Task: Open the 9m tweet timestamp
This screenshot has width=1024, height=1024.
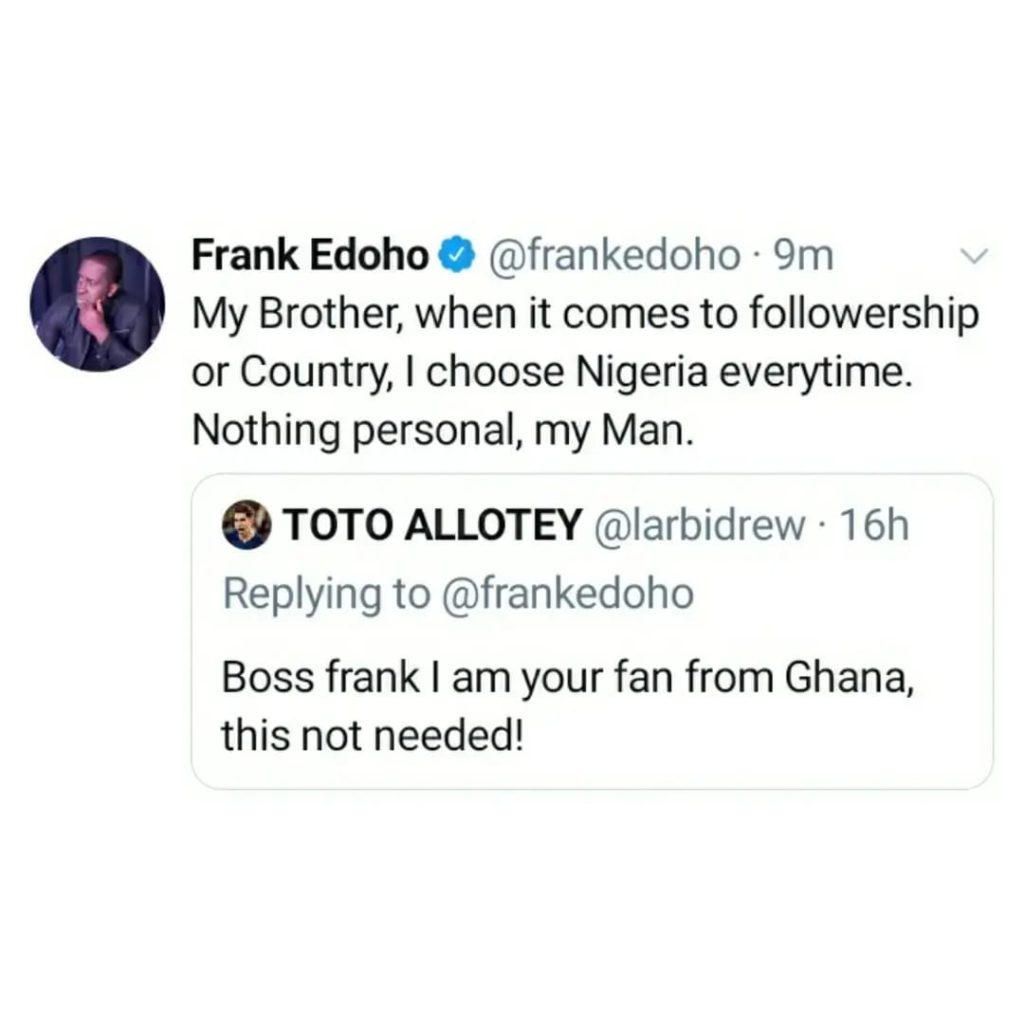Action: point(803,258)
